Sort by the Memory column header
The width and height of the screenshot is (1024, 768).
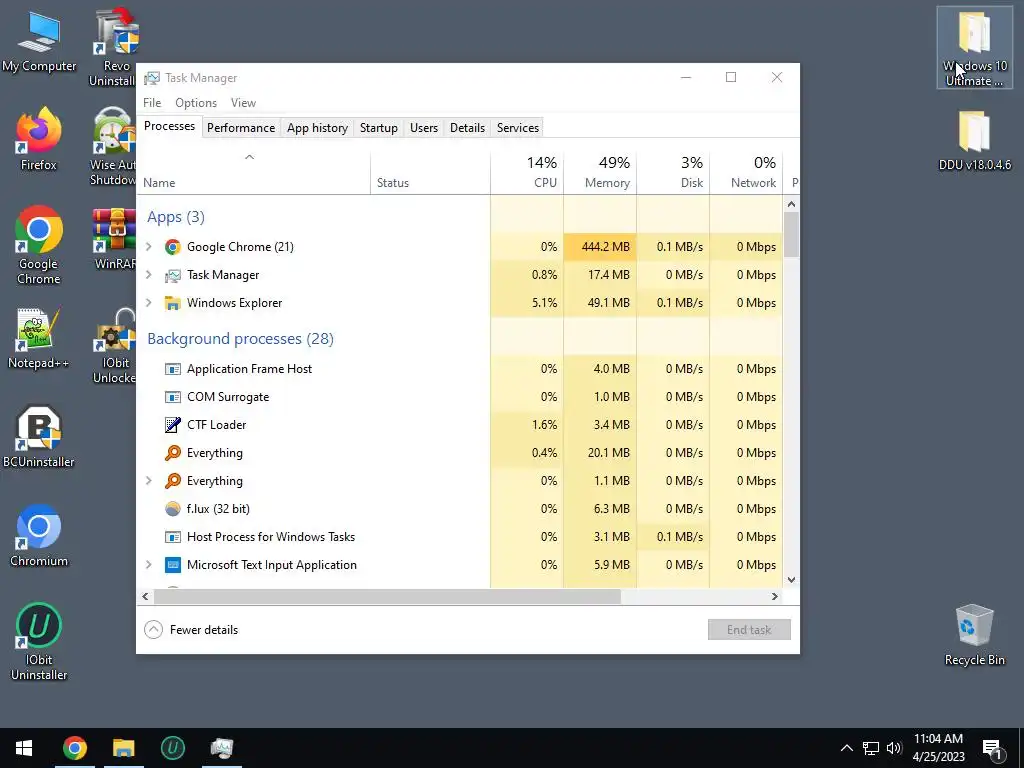point(600,173)
